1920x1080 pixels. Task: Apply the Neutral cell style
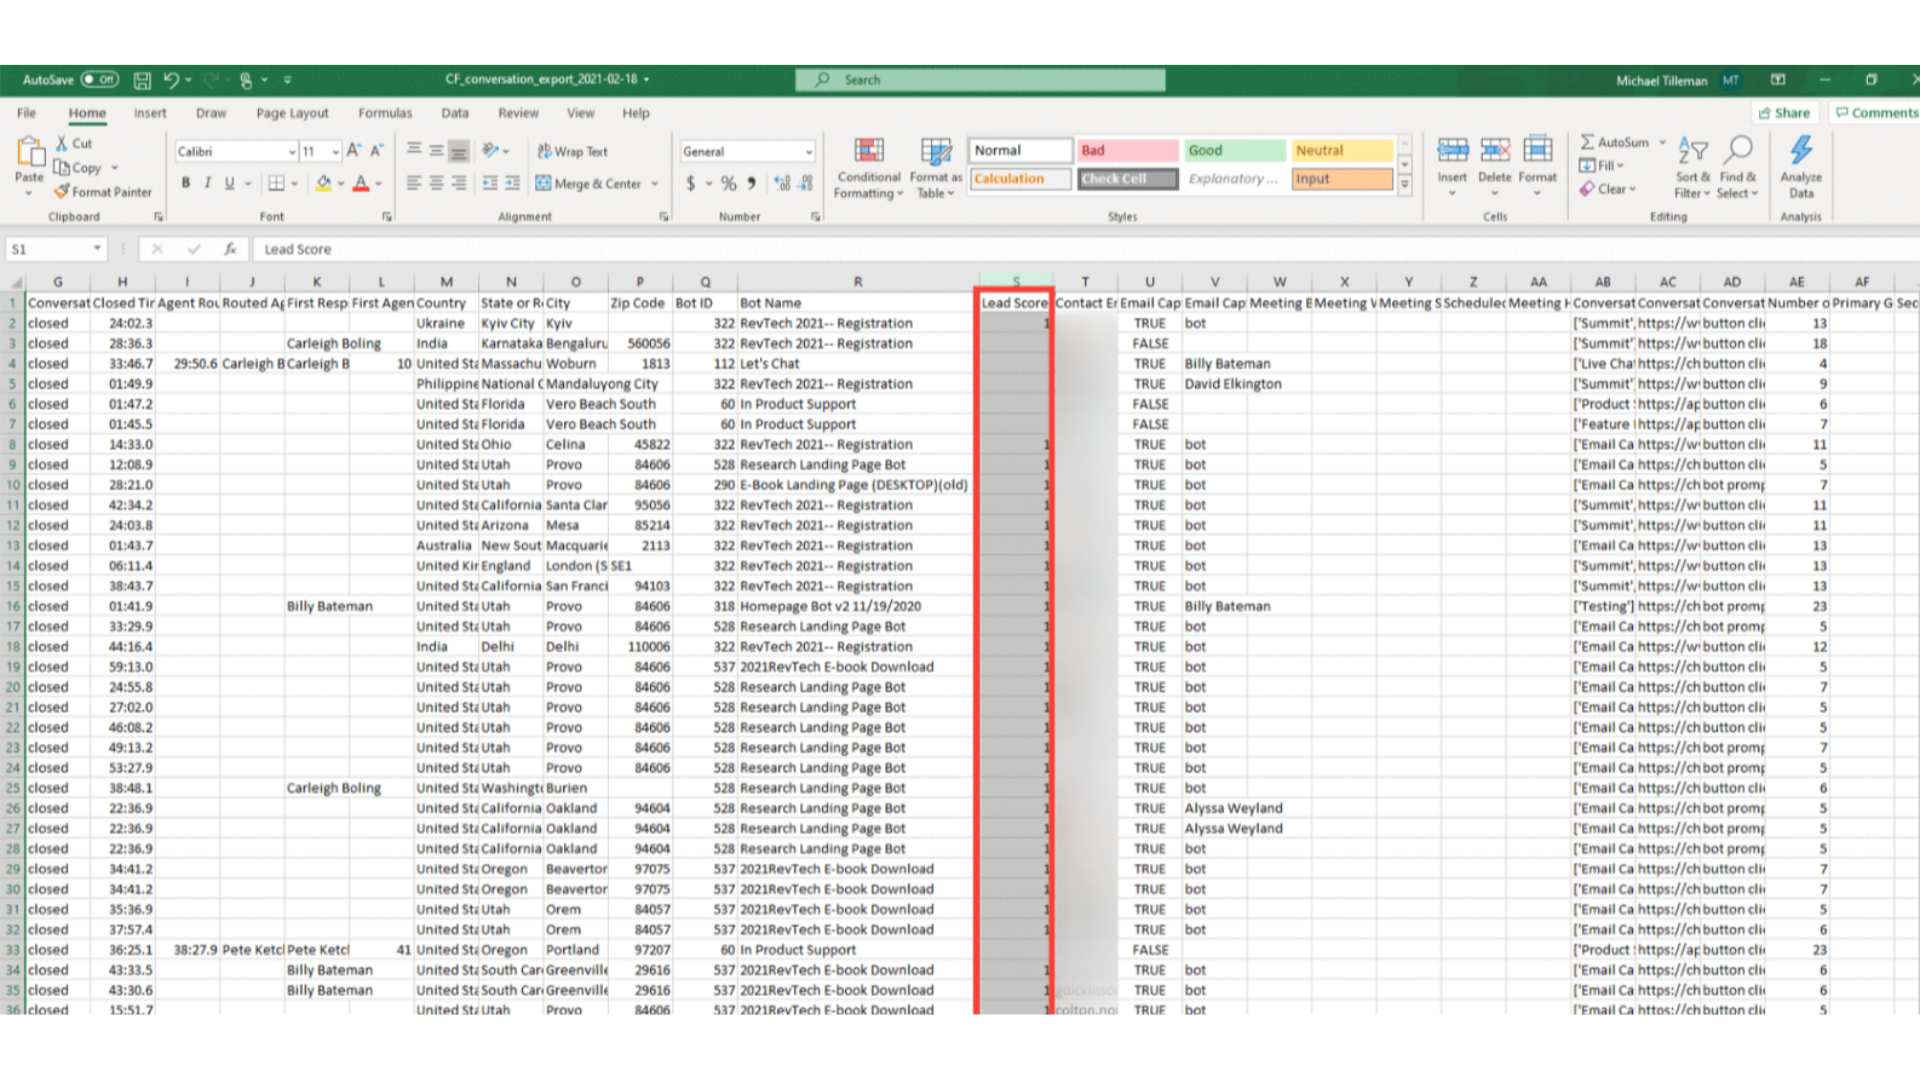coord(1341,150)
